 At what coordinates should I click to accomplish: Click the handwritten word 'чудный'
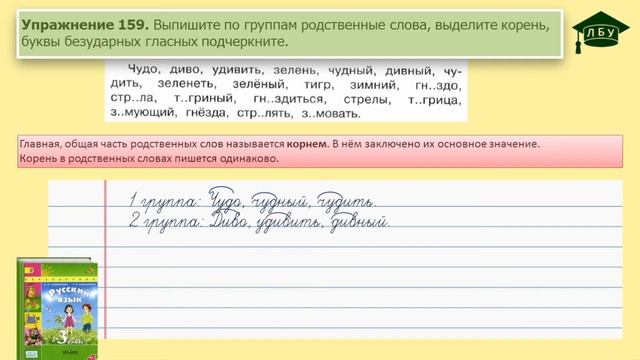[280, 200]
